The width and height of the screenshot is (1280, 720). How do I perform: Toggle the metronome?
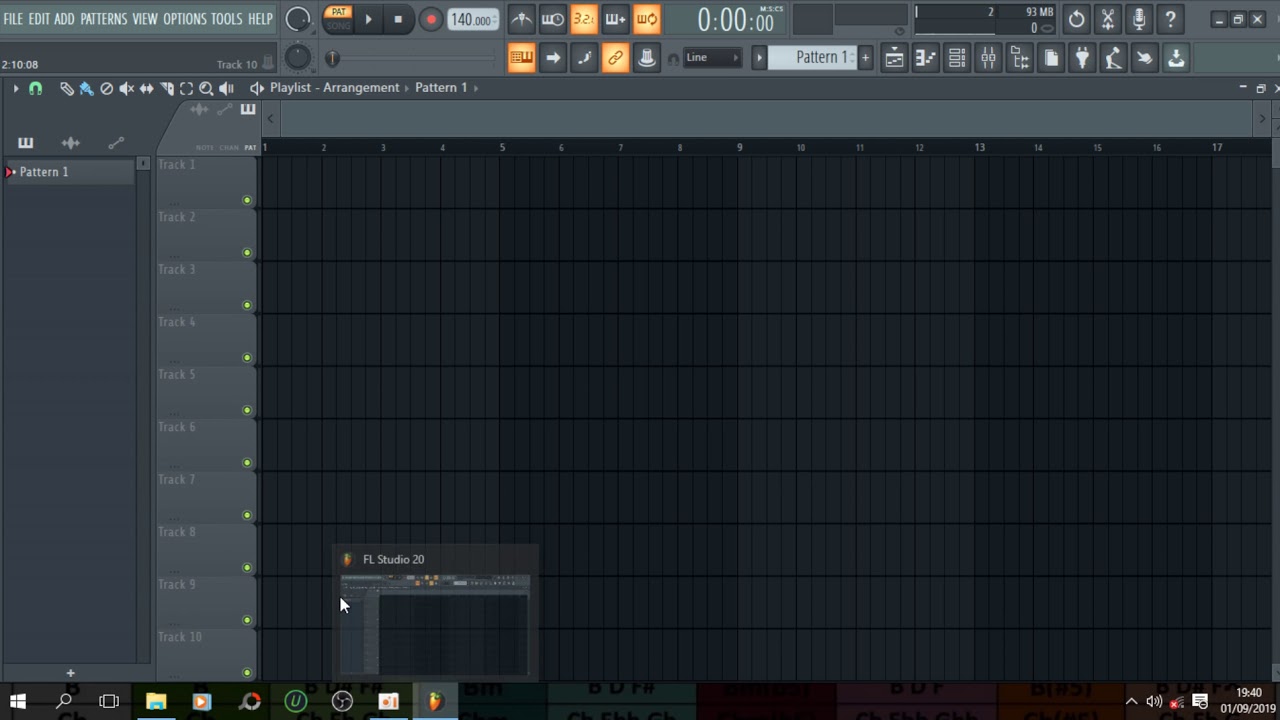pos(522,19)
